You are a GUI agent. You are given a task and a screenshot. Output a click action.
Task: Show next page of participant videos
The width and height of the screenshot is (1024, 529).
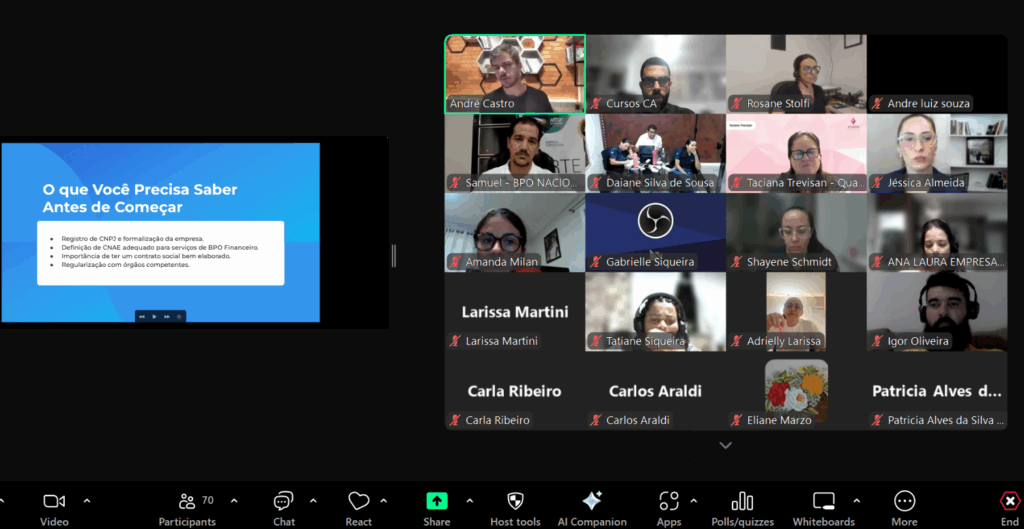(726, 445)
